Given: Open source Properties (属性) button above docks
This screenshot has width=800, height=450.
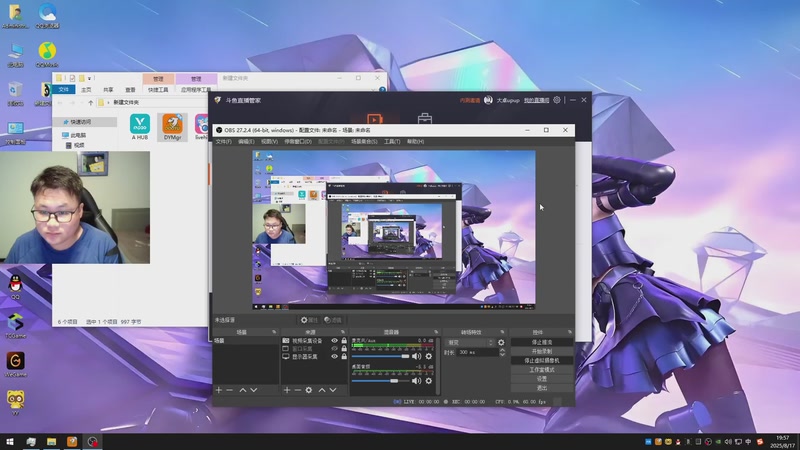Looking at the screenshot, I should pyautogui.click(x=309, y=320).
